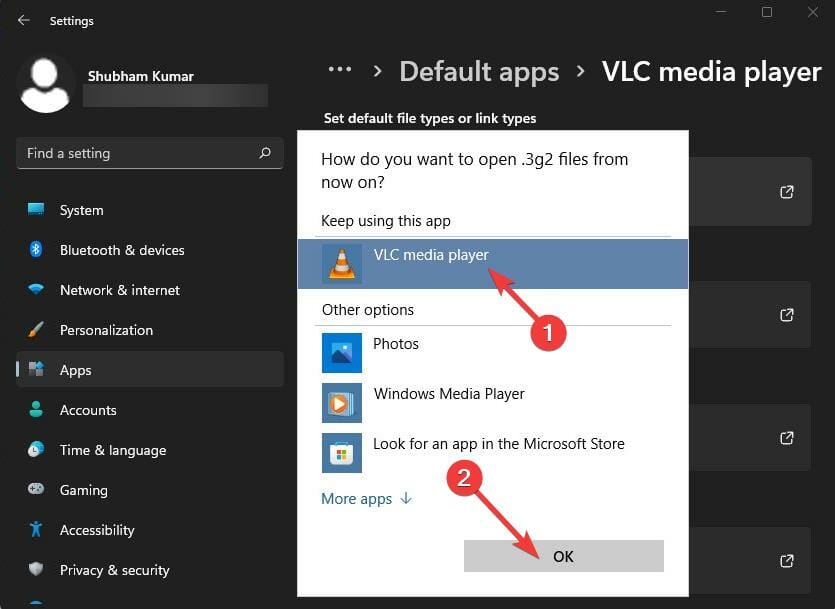Expand the breadcrumb ellipsis menu
The image size is (835, 609).
[340, 70]
